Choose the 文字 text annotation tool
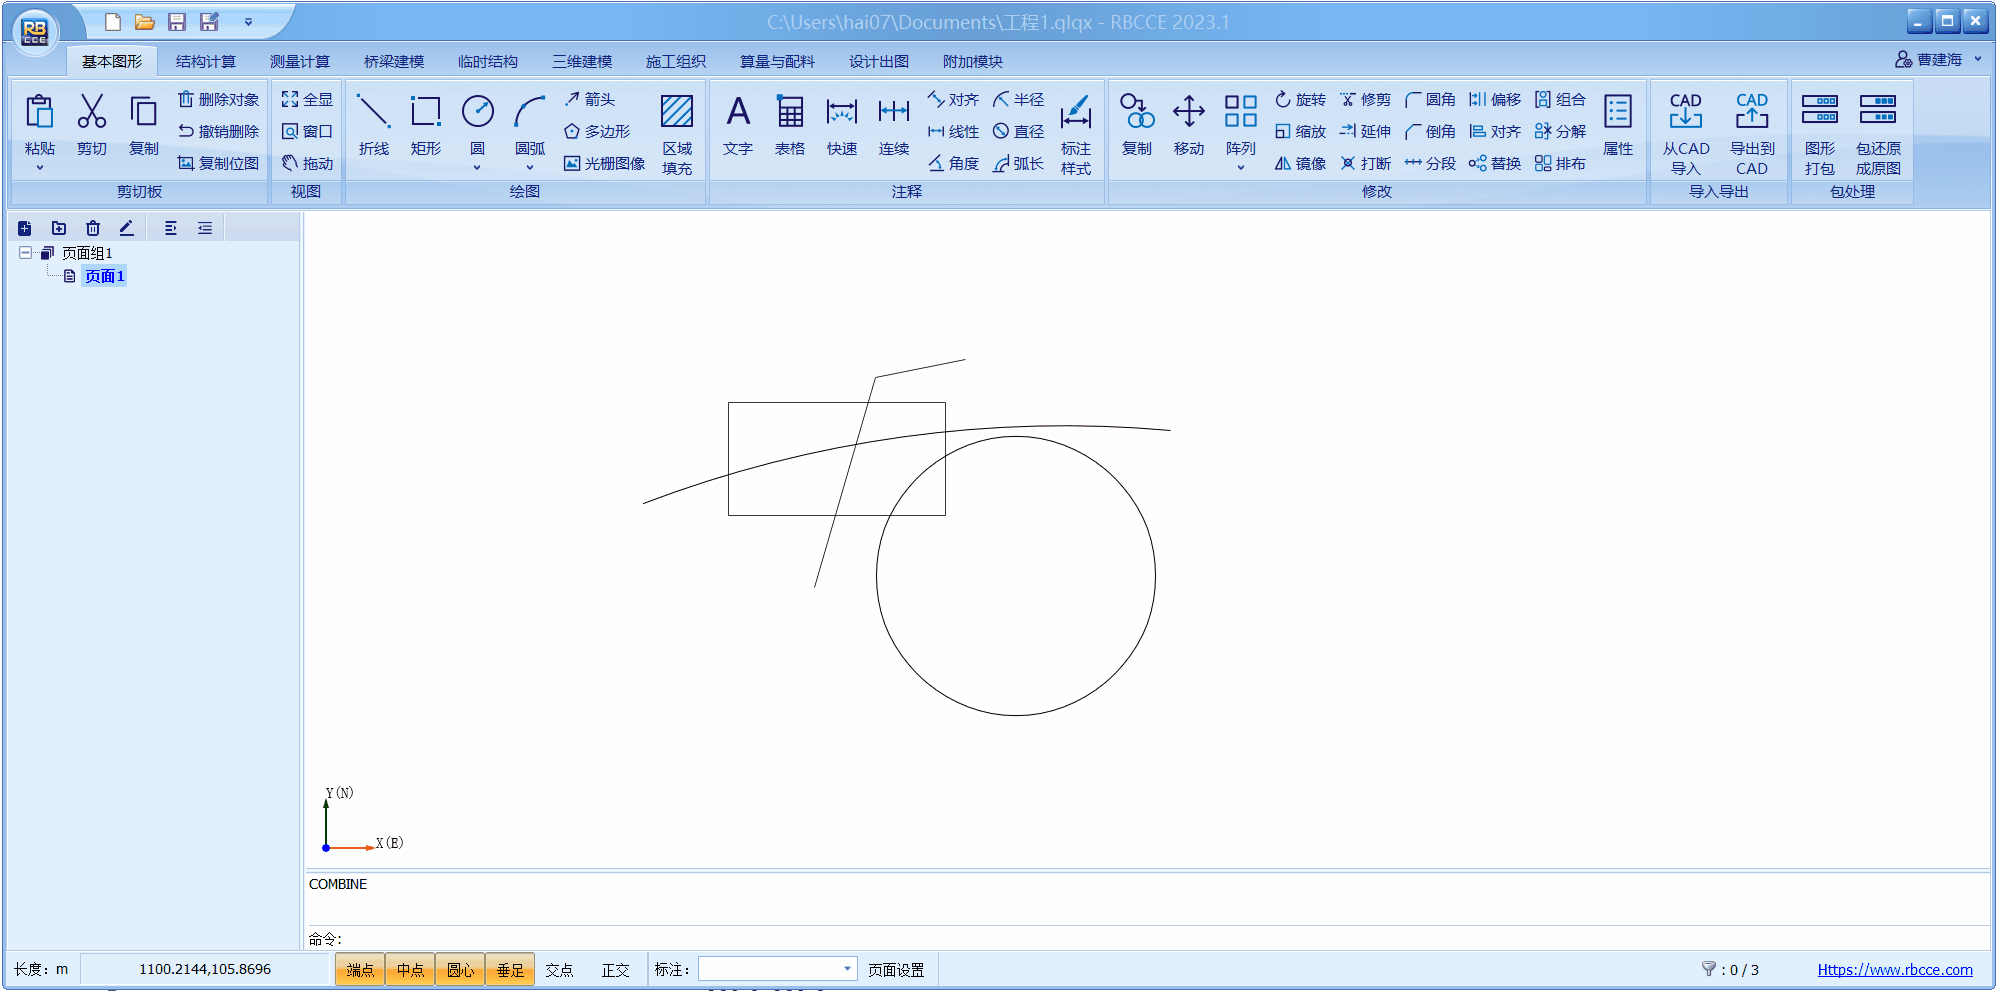 pyautogui.click(x=737, y=125)
